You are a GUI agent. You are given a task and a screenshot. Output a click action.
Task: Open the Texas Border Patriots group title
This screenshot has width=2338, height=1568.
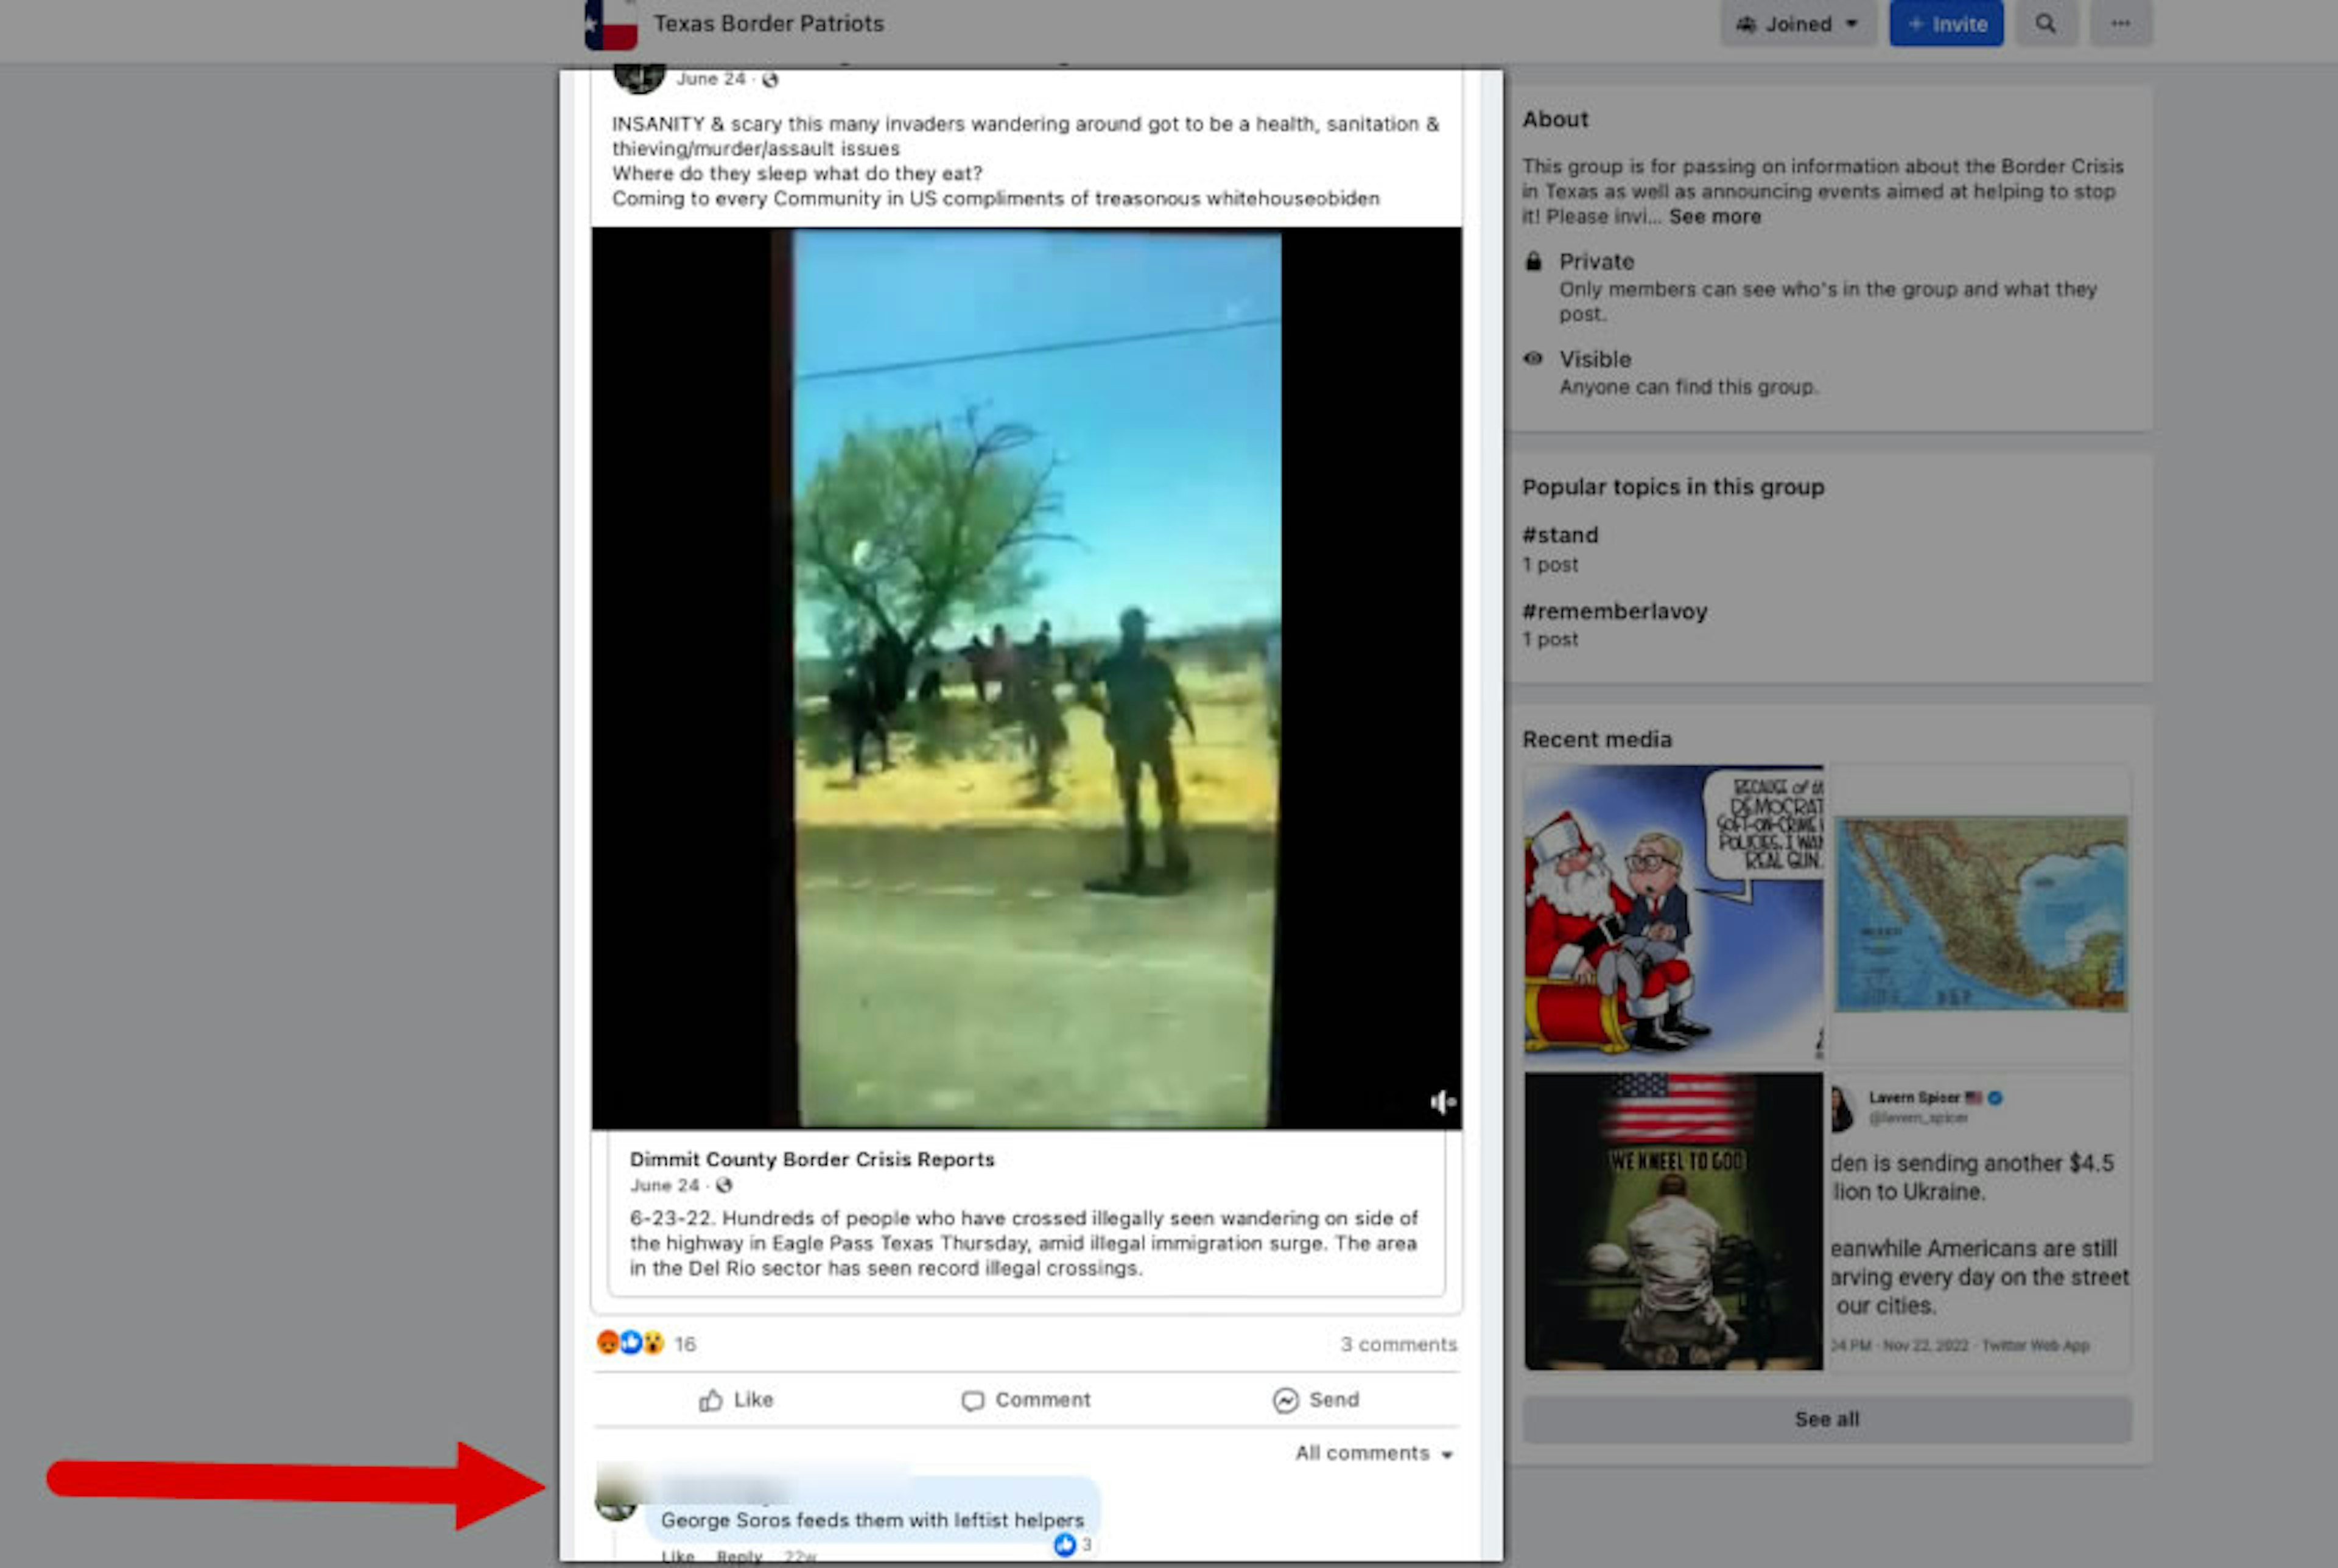(768, 23)
